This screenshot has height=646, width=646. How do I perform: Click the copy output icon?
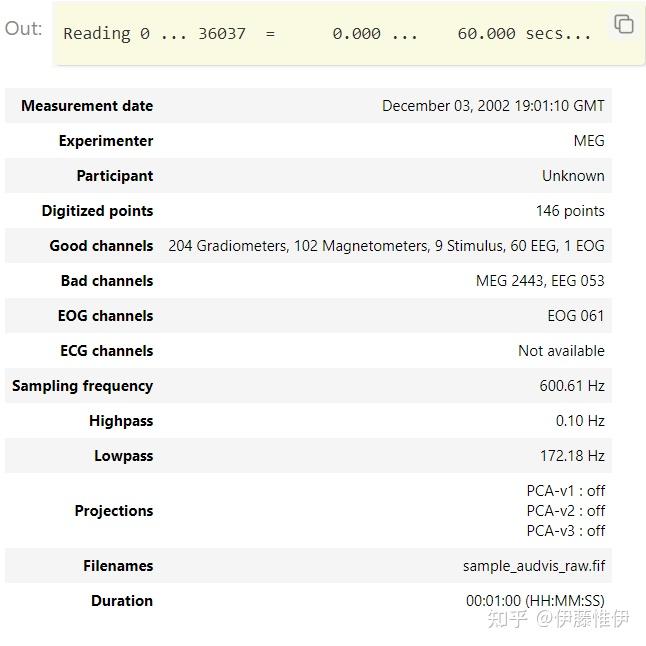point(623,24)
